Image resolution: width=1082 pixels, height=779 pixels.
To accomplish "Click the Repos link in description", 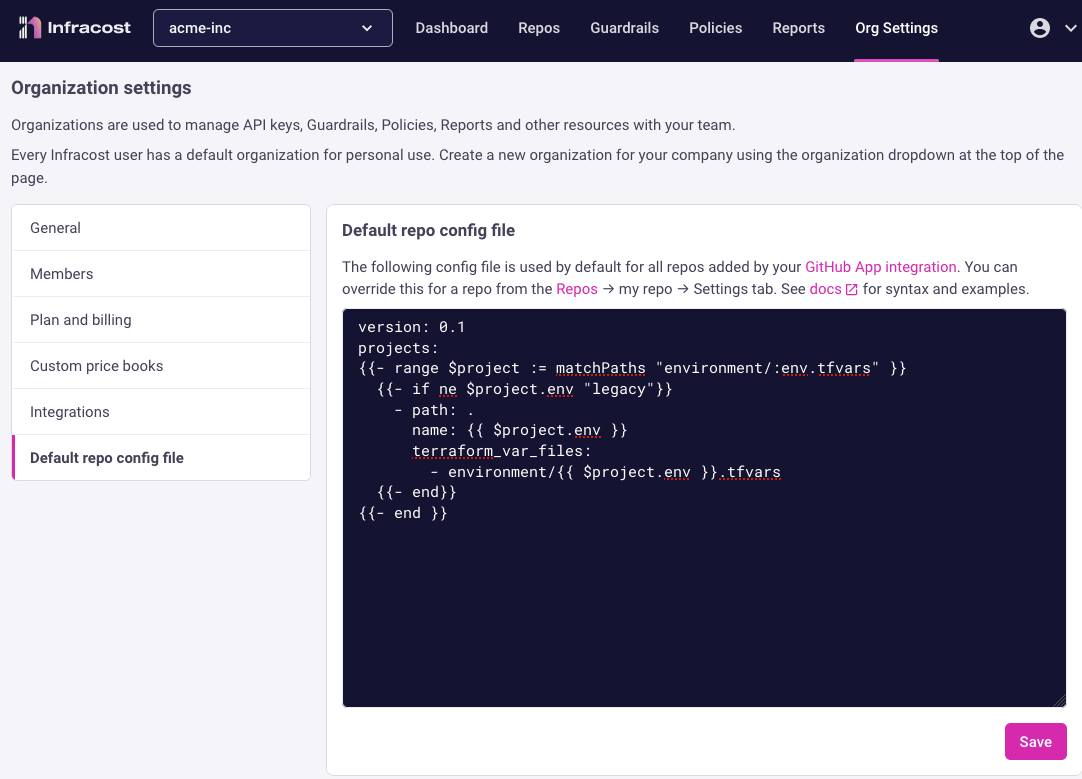I will [577, 289].
